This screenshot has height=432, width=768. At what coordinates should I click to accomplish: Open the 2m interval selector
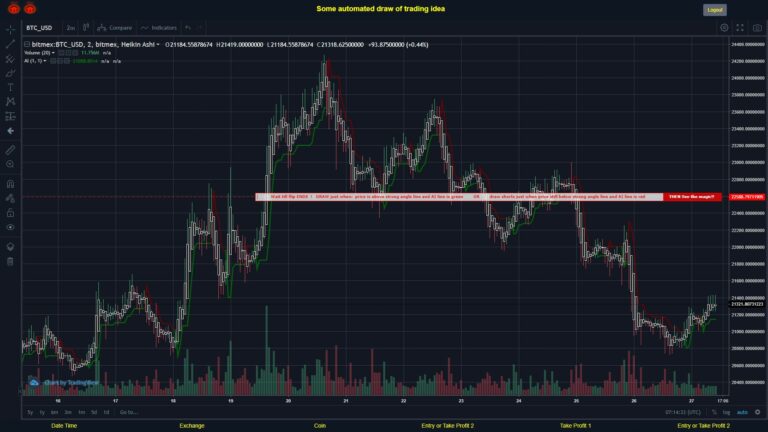[71, 28]
